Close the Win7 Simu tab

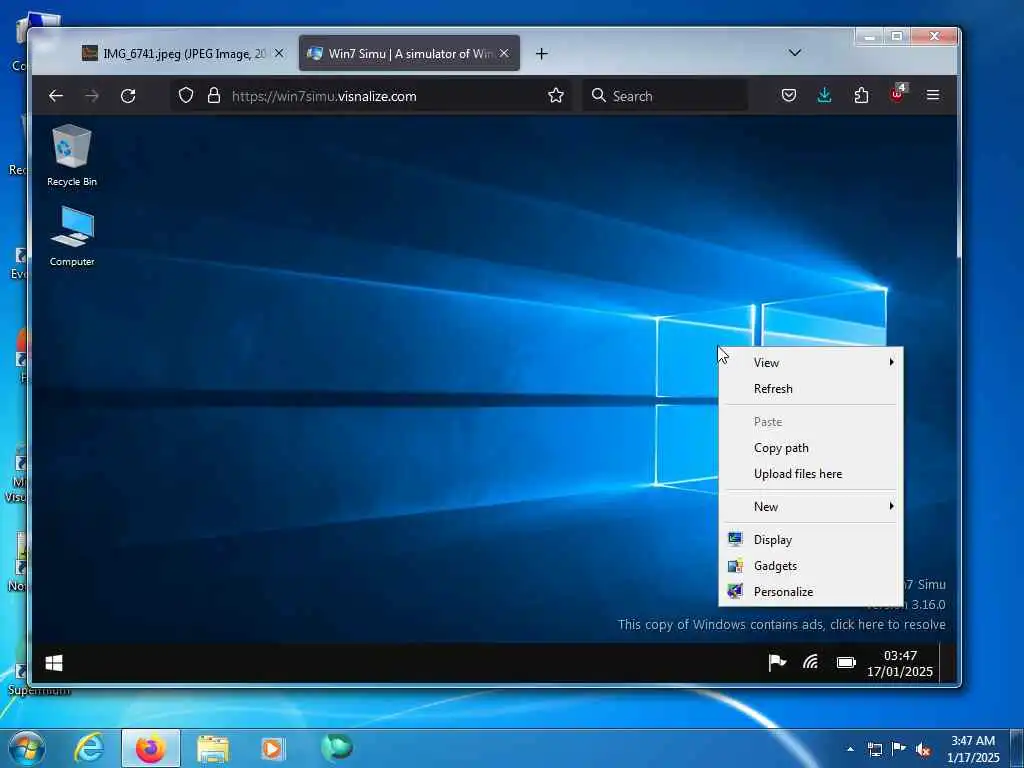(x=504, y=54)
